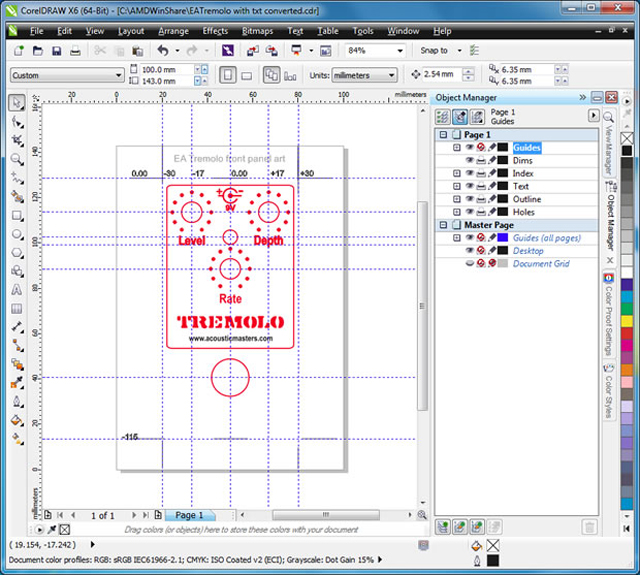Select the Zoom tool in the toolbox
Viewport: 640px width, 575px height.
17,159
